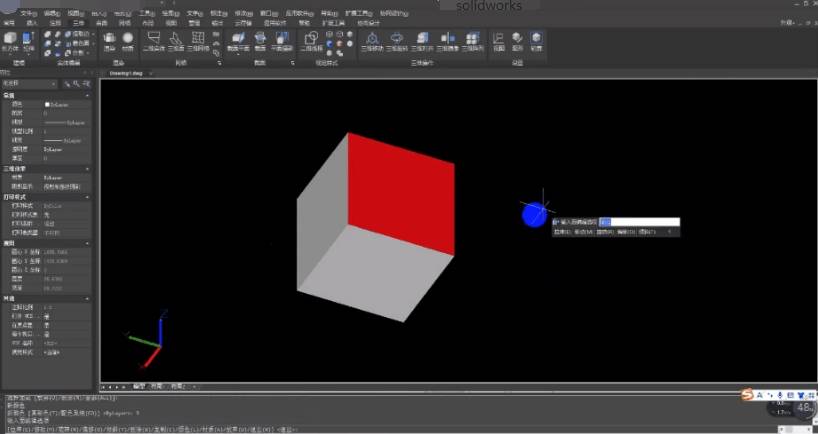Screen dimensions: 818x434
Task: Select the 3D mesh (三维网格) tool
Action: coord(198,41)
